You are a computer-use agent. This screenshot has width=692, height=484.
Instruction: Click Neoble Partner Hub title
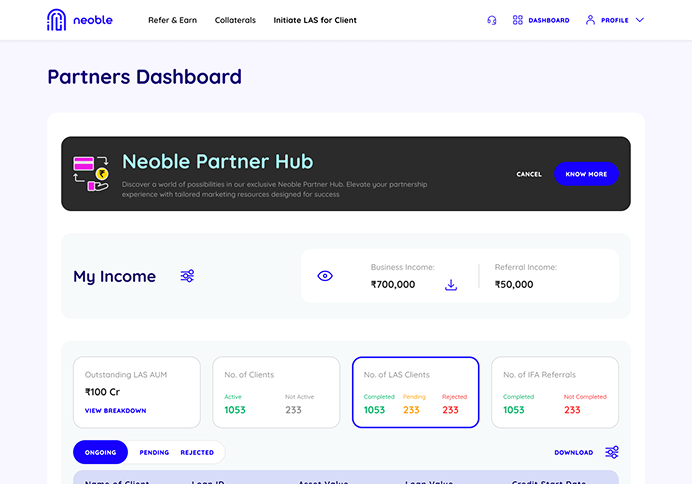click(218, 161)
